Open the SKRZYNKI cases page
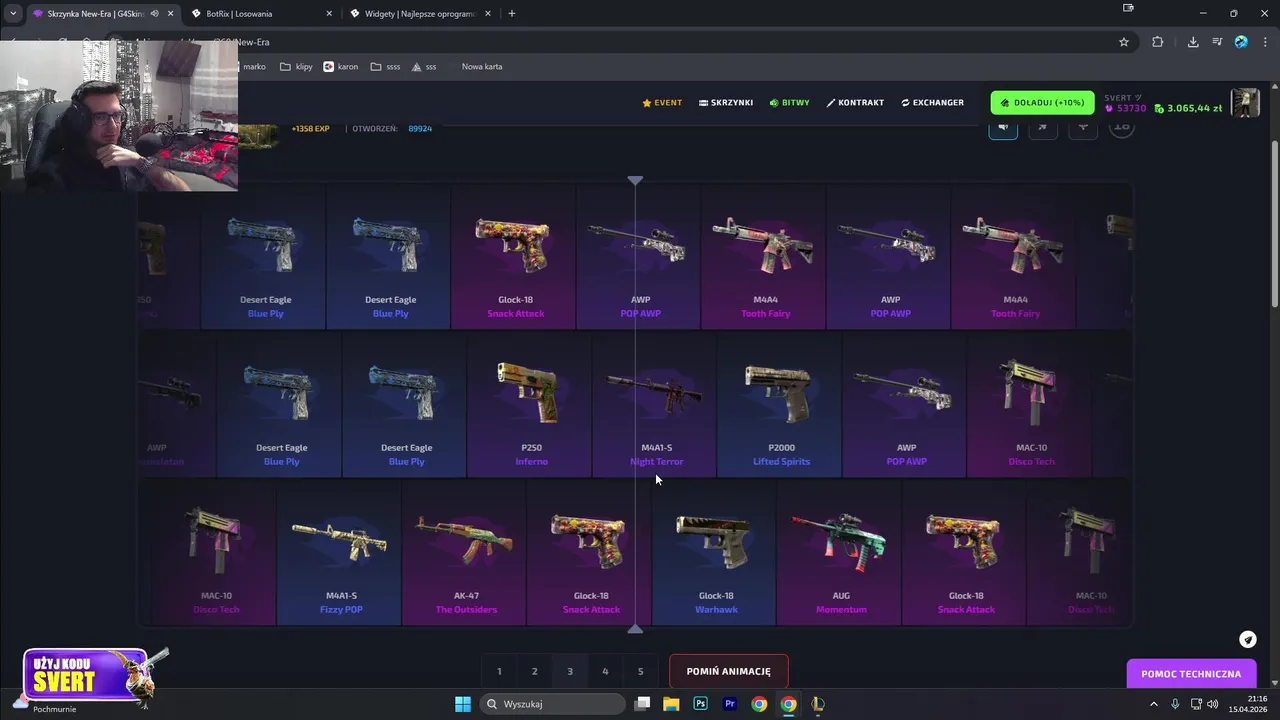This screenshot has height=720, width=1280. tap(726, 102)
